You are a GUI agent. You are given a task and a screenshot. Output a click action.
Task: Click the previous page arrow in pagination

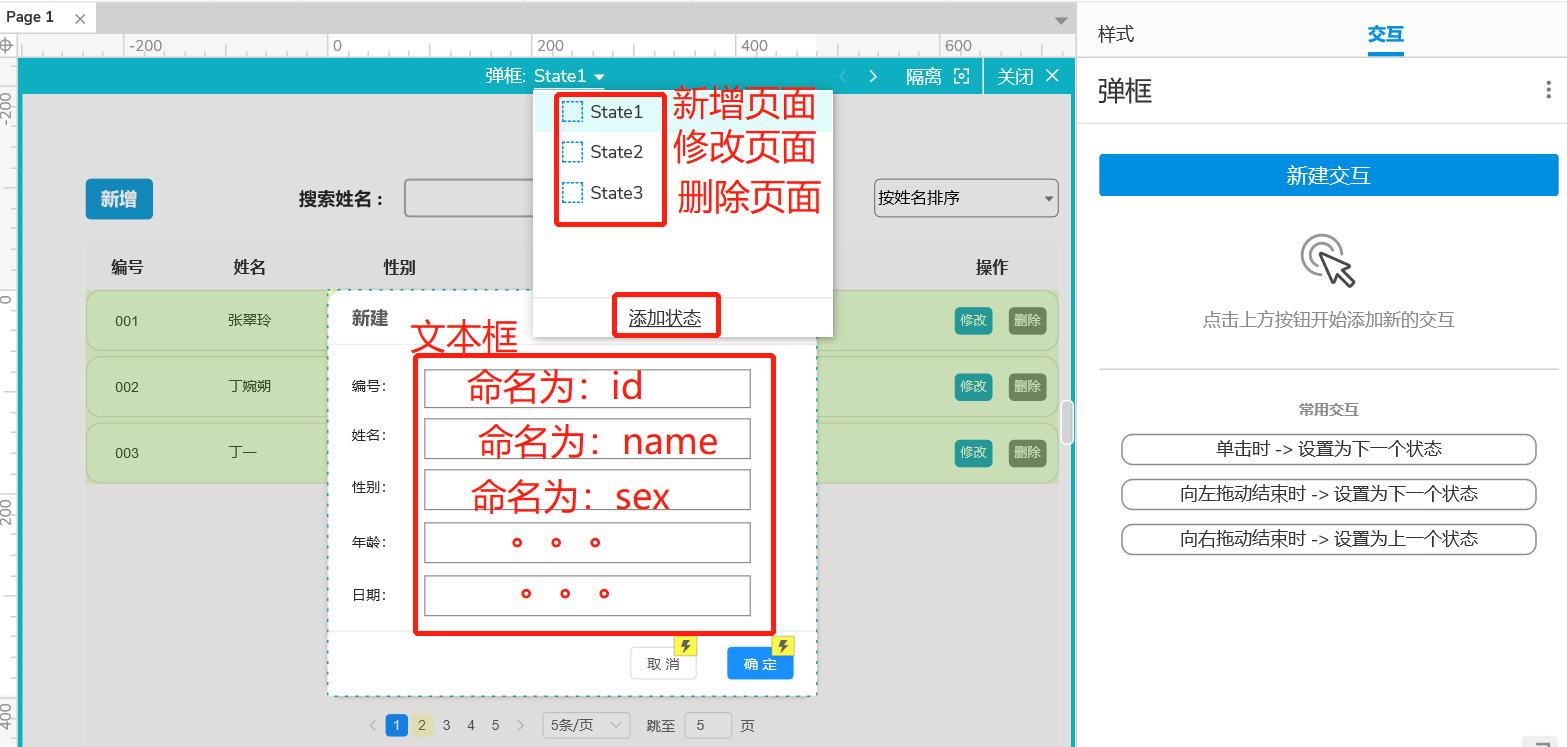(x=373, y=725)
